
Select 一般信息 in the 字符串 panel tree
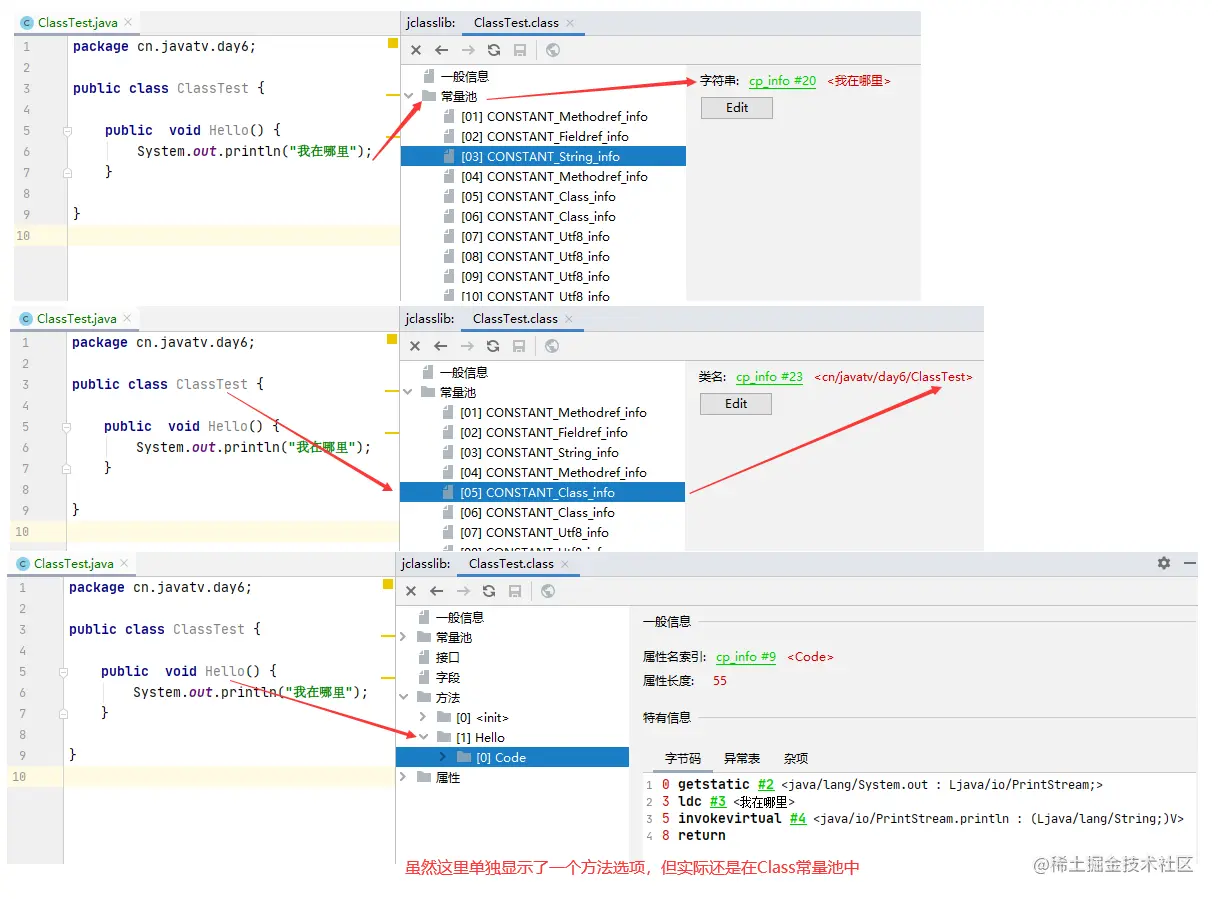[x=465, y=76]
